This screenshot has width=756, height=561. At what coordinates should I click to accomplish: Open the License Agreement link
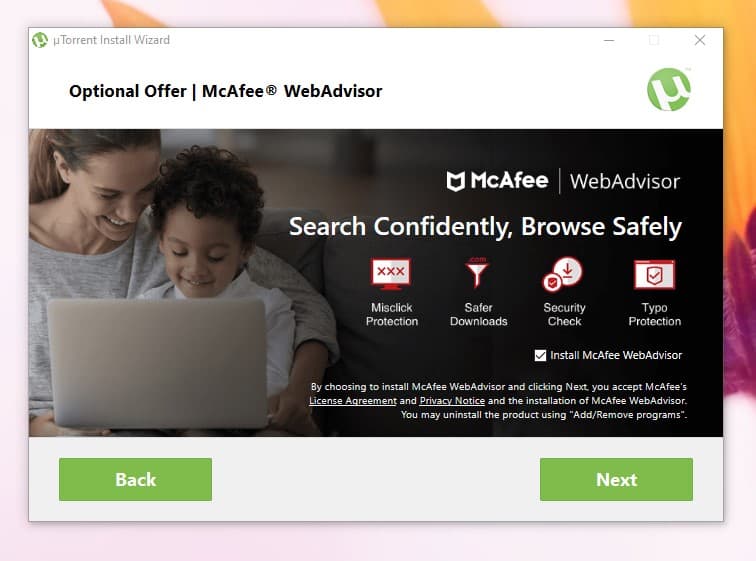353,401
